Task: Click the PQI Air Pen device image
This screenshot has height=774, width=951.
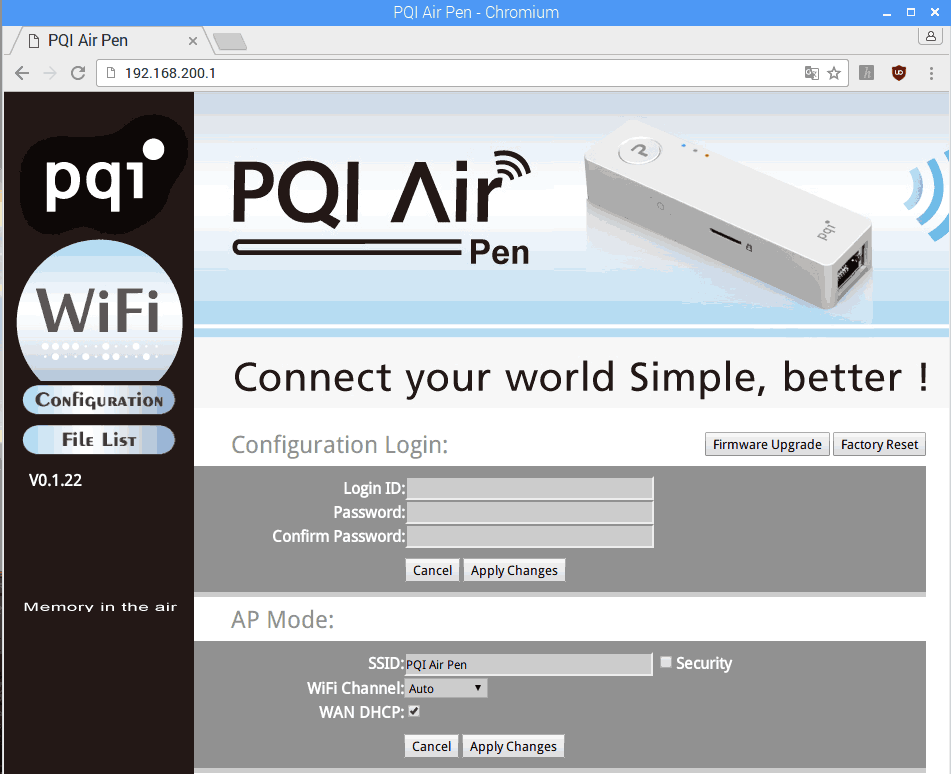Action: (729, 214)
